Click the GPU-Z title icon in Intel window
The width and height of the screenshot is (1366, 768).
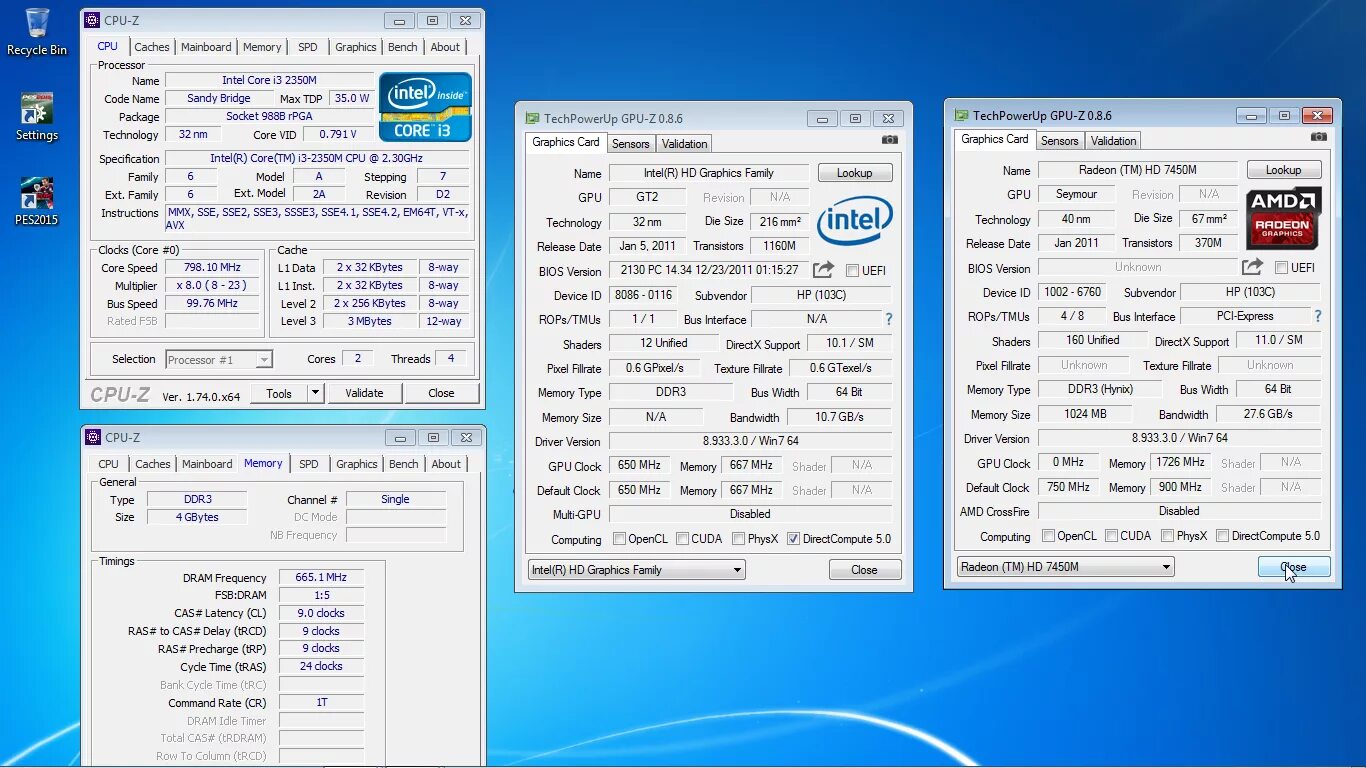(x=533, y=118)
